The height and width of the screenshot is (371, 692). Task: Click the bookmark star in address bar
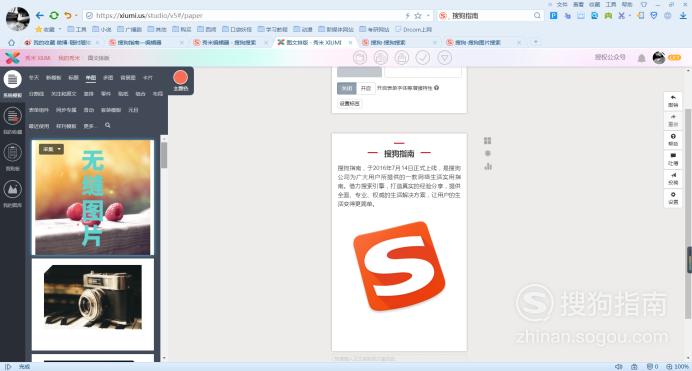coord(417,15)
